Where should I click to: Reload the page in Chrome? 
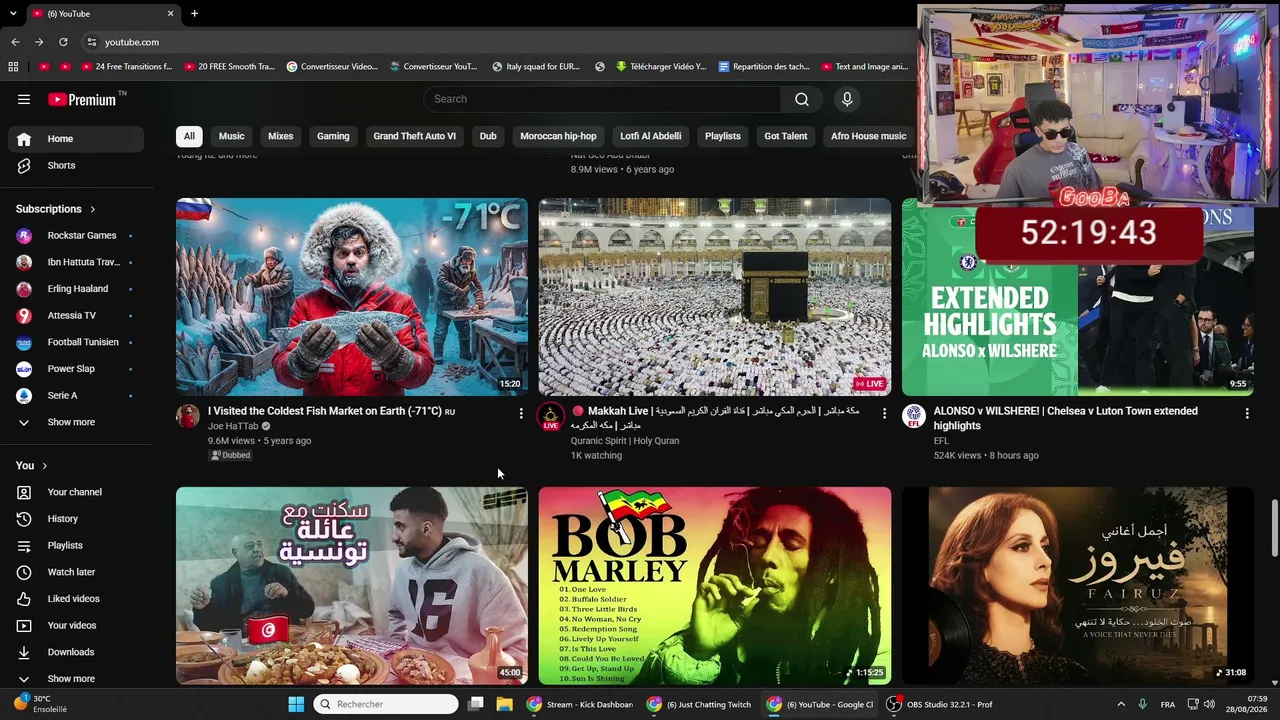point(63,42)
